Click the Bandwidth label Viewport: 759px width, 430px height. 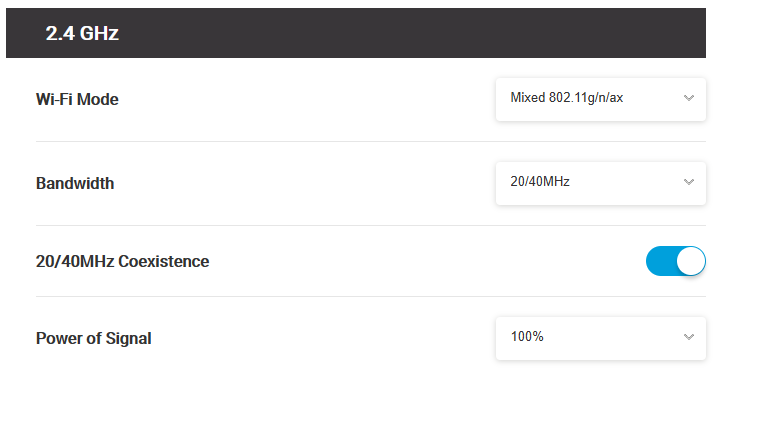tap(75, 183)
